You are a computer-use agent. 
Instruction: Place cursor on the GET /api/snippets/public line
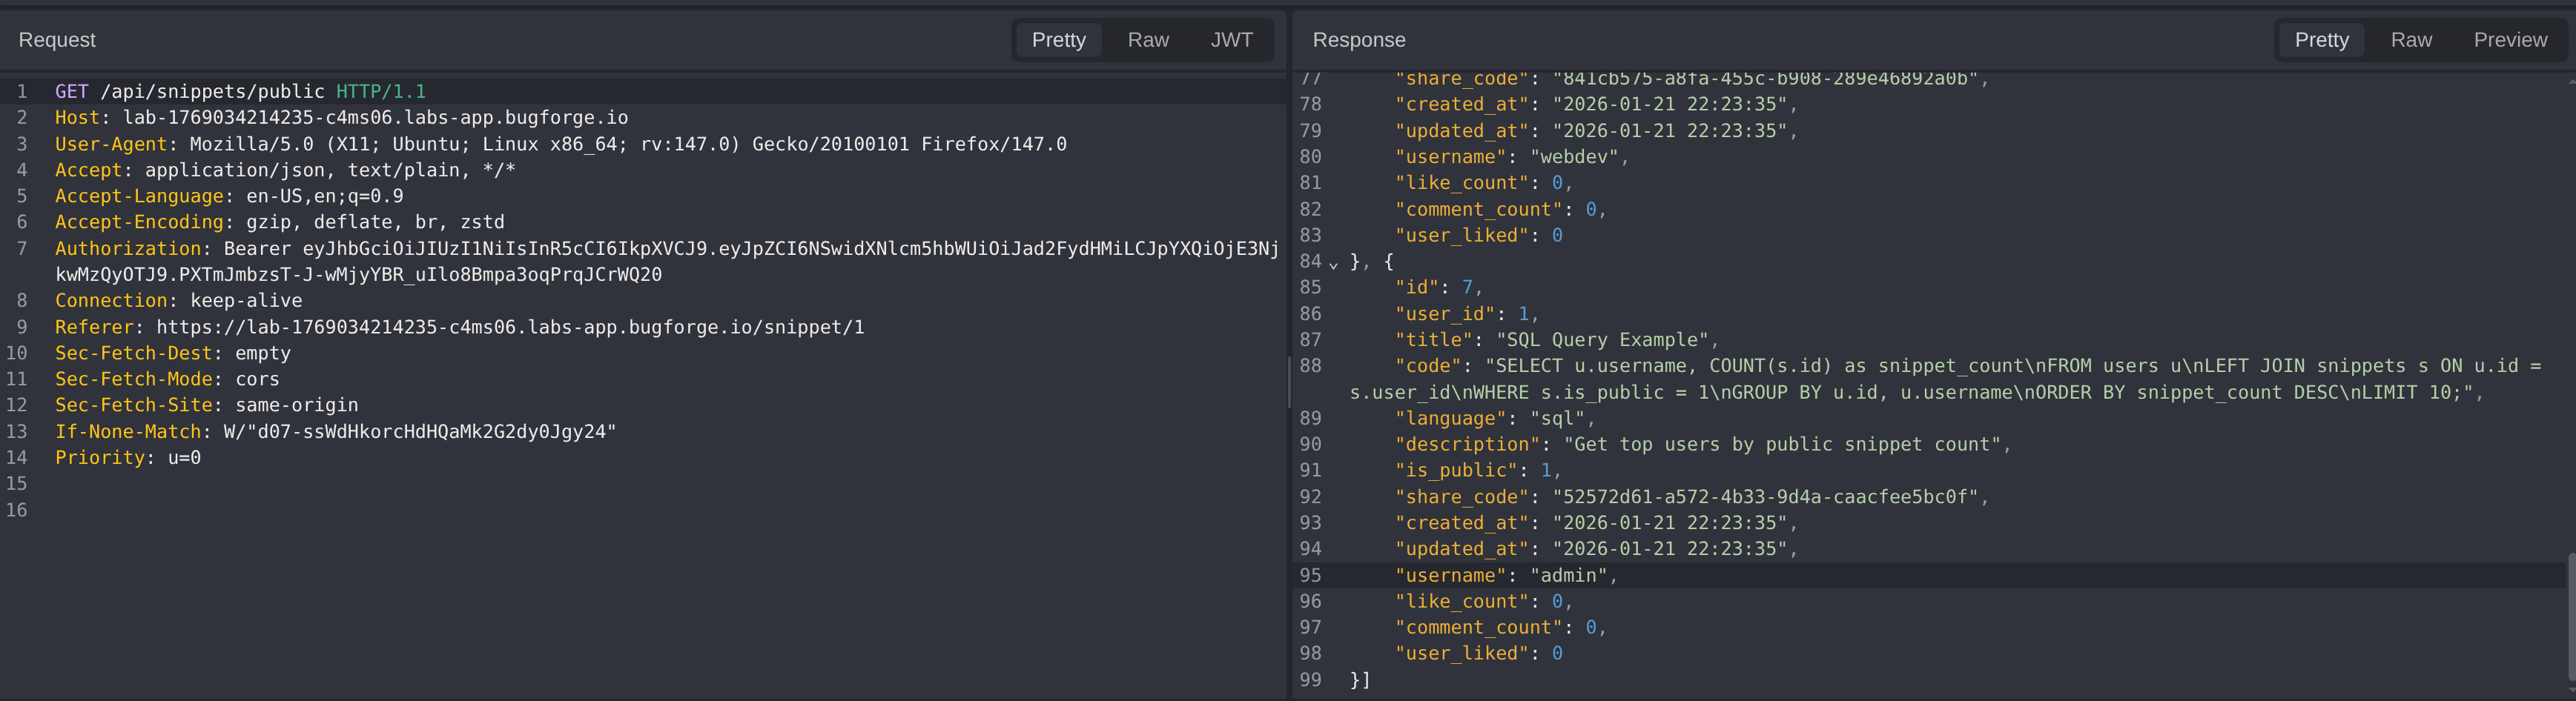point(240,92)
